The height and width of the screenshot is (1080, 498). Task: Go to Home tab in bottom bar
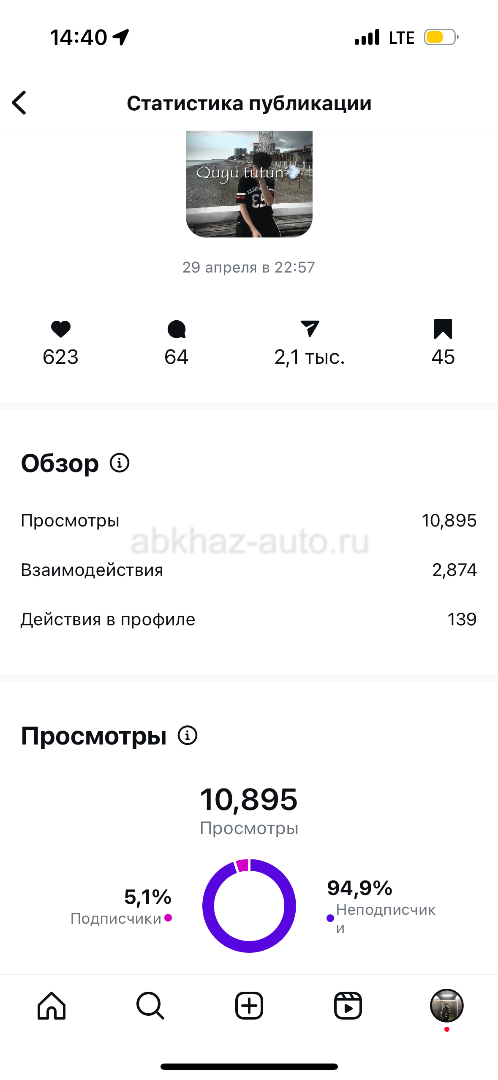[x=52, y=1006]
